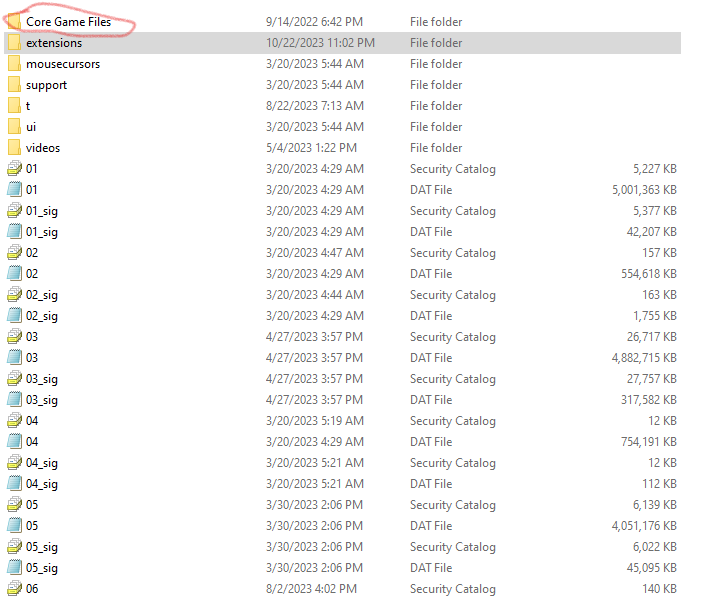Select the size value 5,001,363 KB

pos(644,190)
